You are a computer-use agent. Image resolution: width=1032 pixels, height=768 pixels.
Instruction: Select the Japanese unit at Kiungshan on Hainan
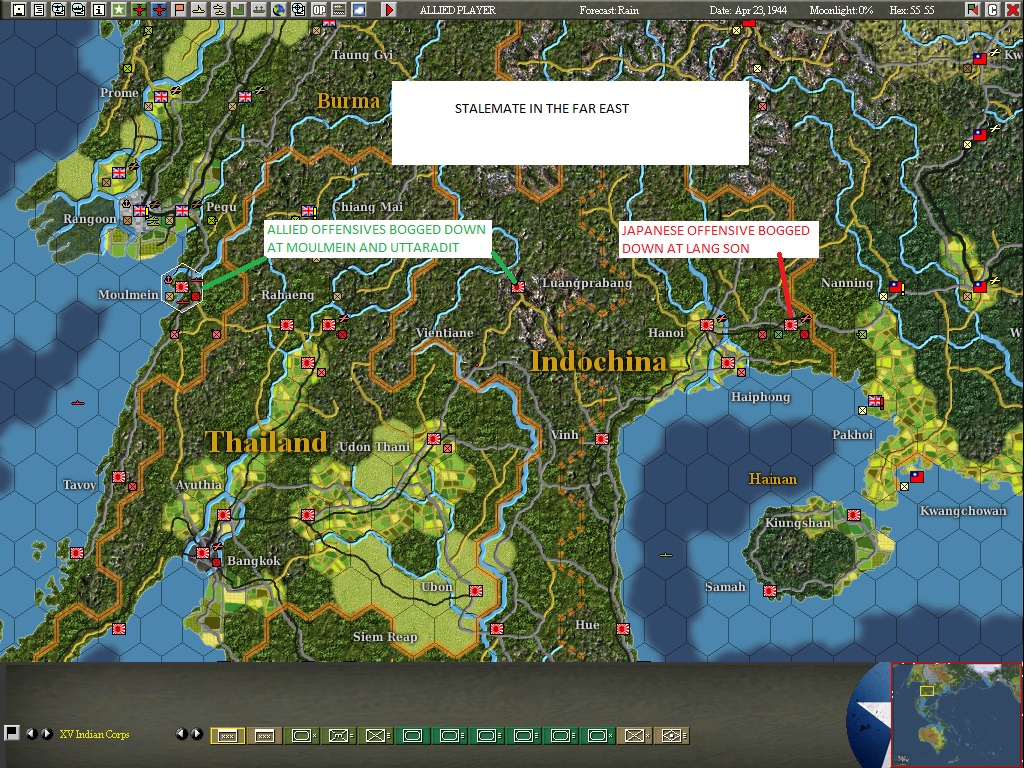(x=854, y=515)
